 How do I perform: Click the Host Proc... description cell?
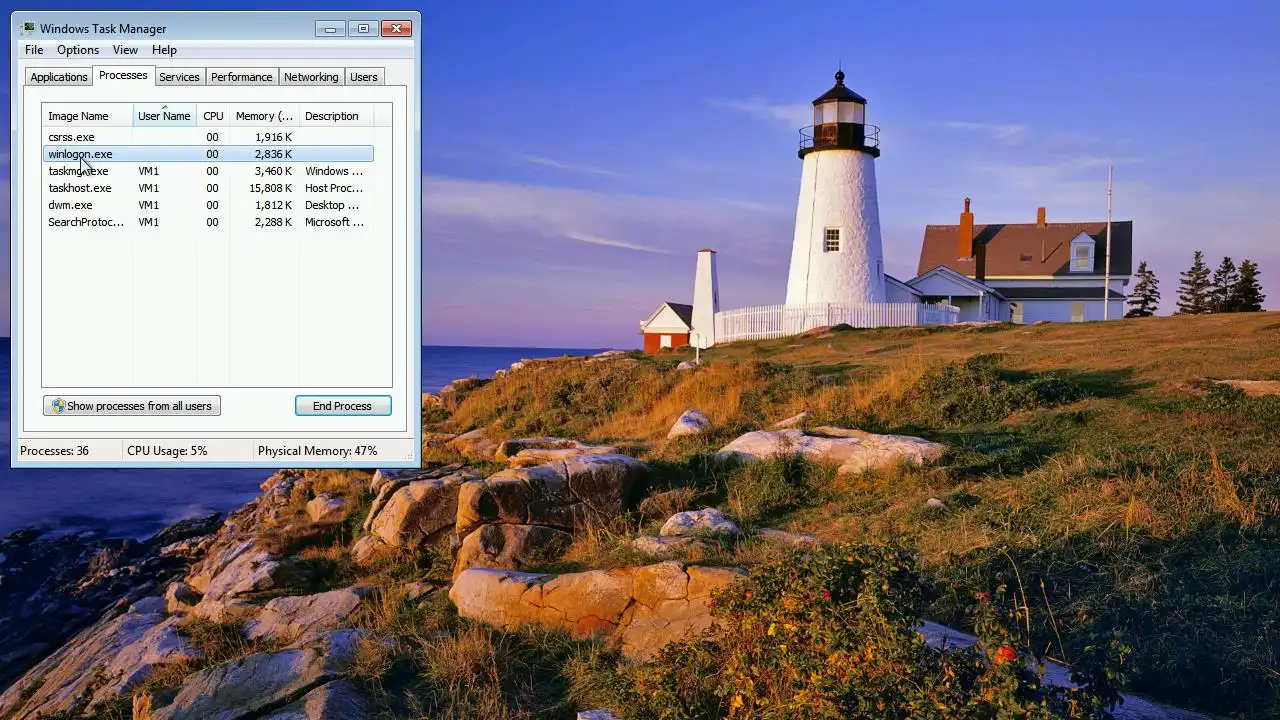click(334, 188)
